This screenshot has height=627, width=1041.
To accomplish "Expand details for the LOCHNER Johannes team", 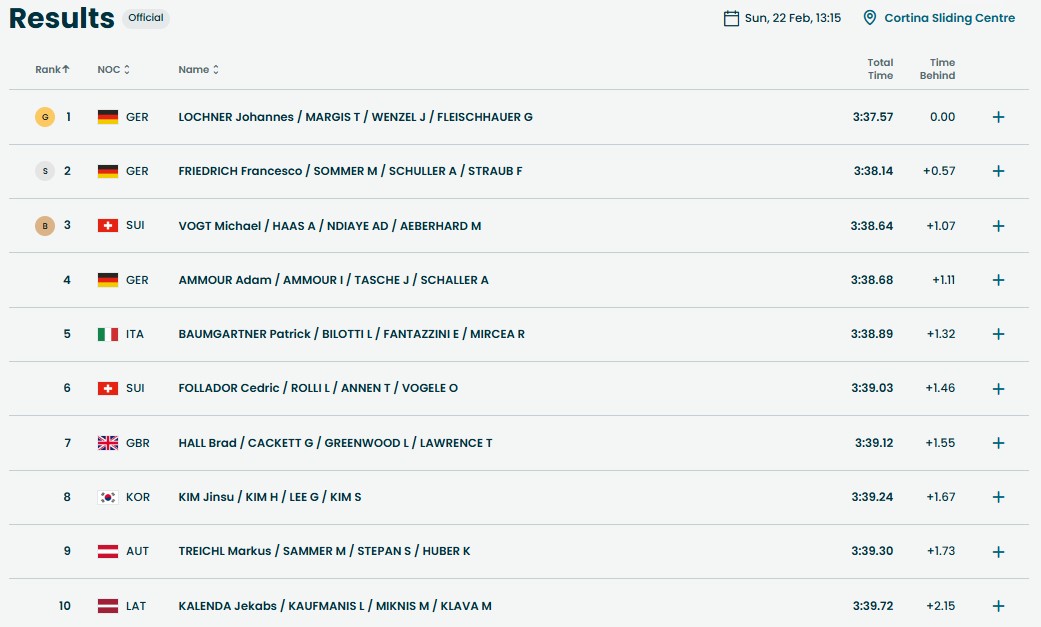I will pyautogui.click(x=998, y=117).
